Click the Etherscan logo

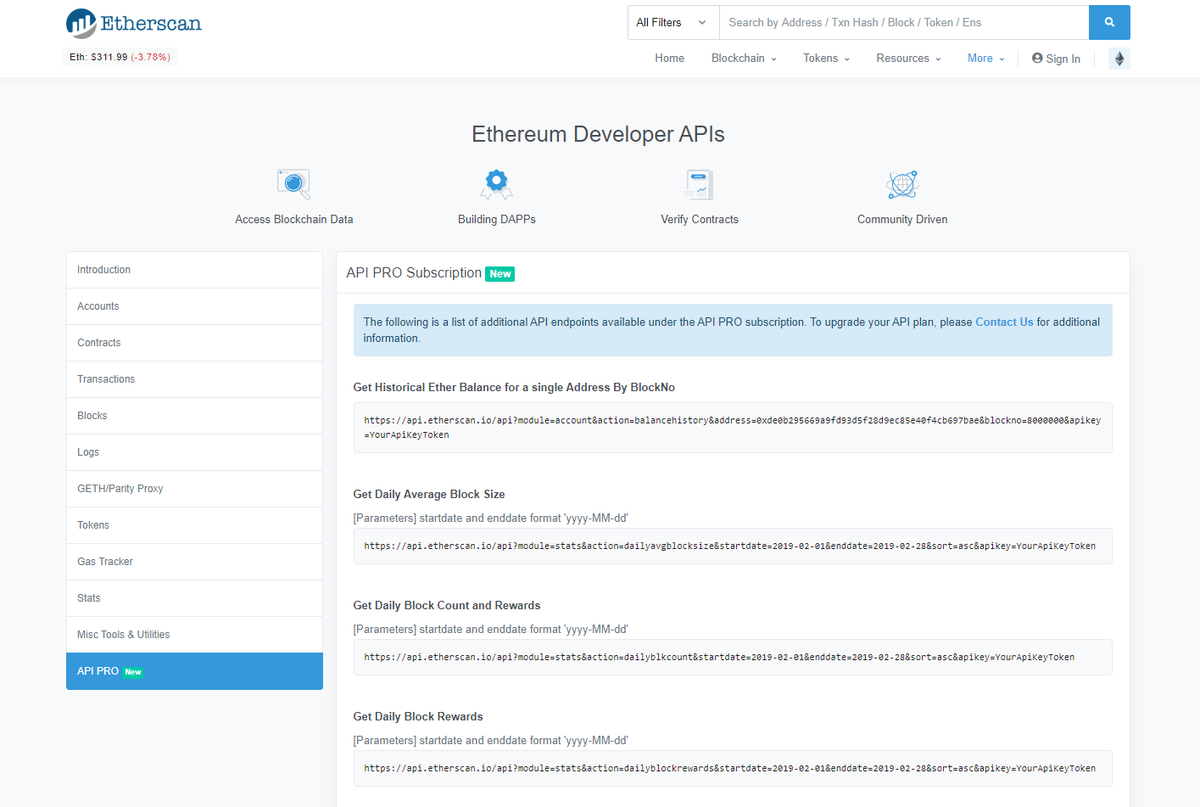pos(133,22)
